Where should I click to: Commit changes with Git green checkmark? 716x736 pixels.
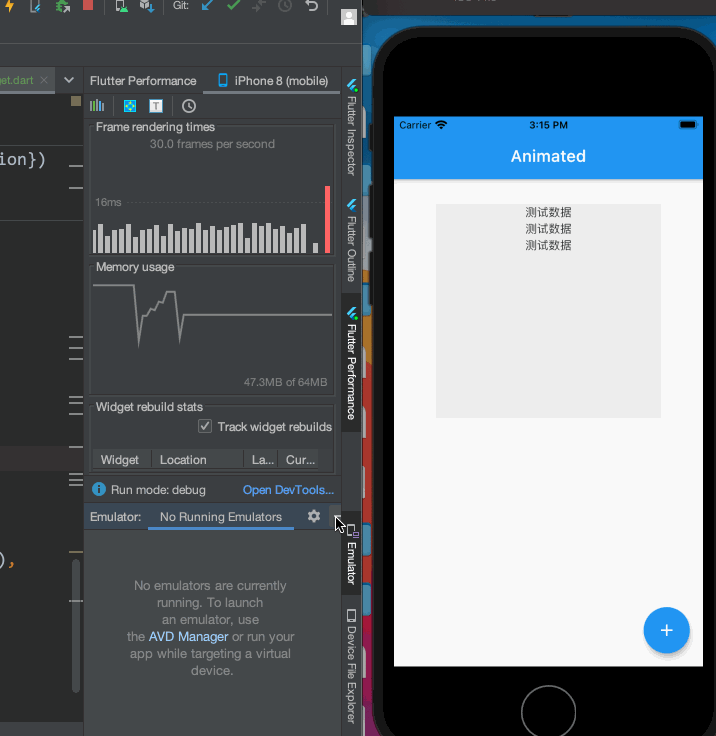coord(233,5)
